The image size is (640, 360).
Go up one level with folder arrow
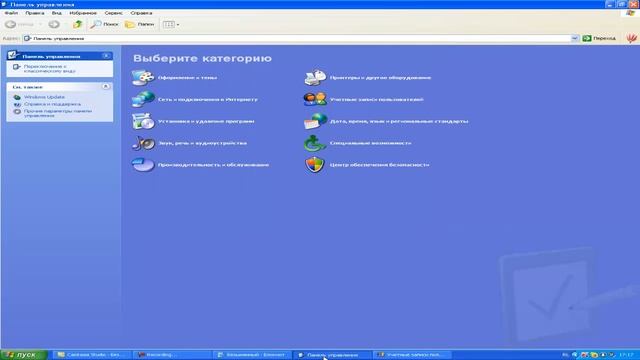click(77, 24)
